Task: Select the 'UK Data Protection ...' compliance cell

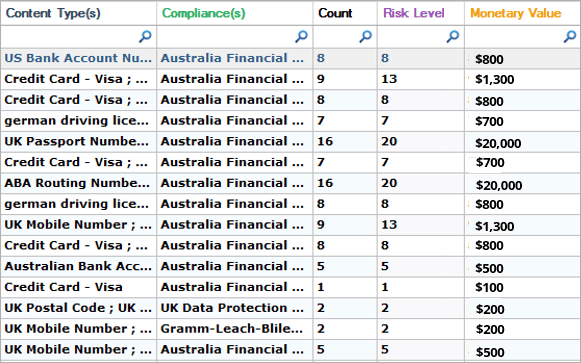Action: pos(235,308)
